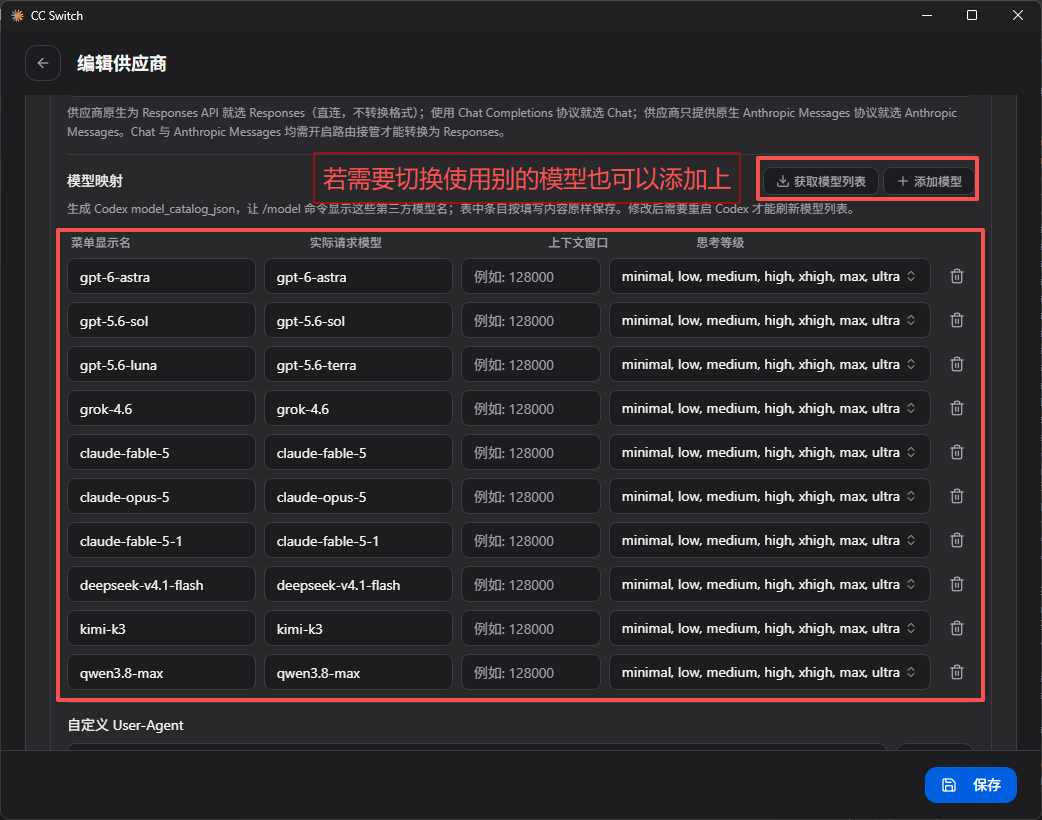Image resolution: width=1042 pixels, height=820 pixels.
Task: Edit menu display name gpt-5.6-sol
Action: point(161,320)
